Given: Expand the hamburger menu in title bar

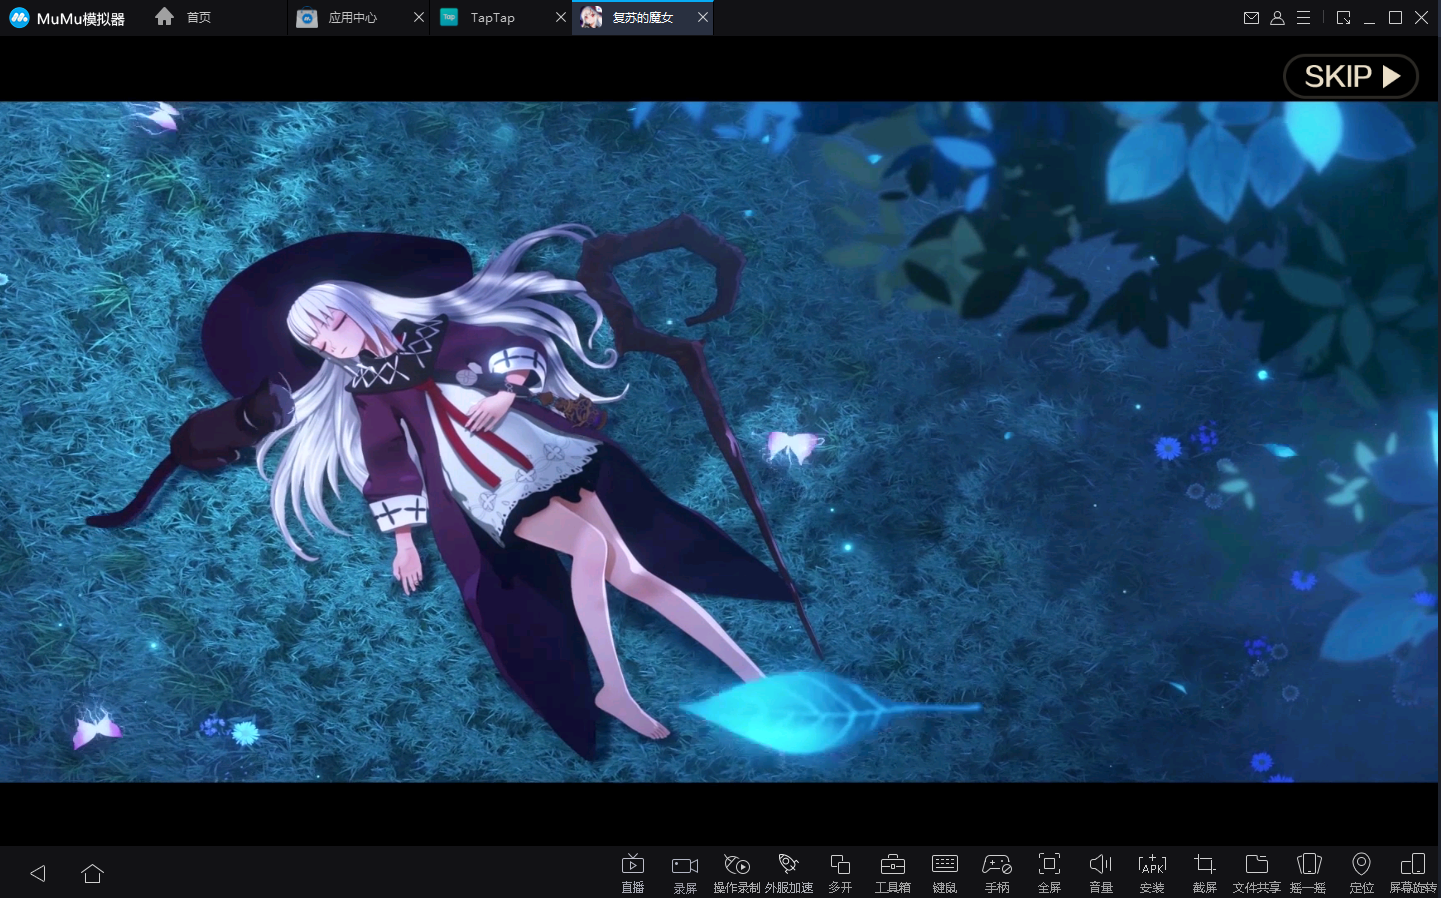Looking at the screenshot, I should tap(1303, 18).
